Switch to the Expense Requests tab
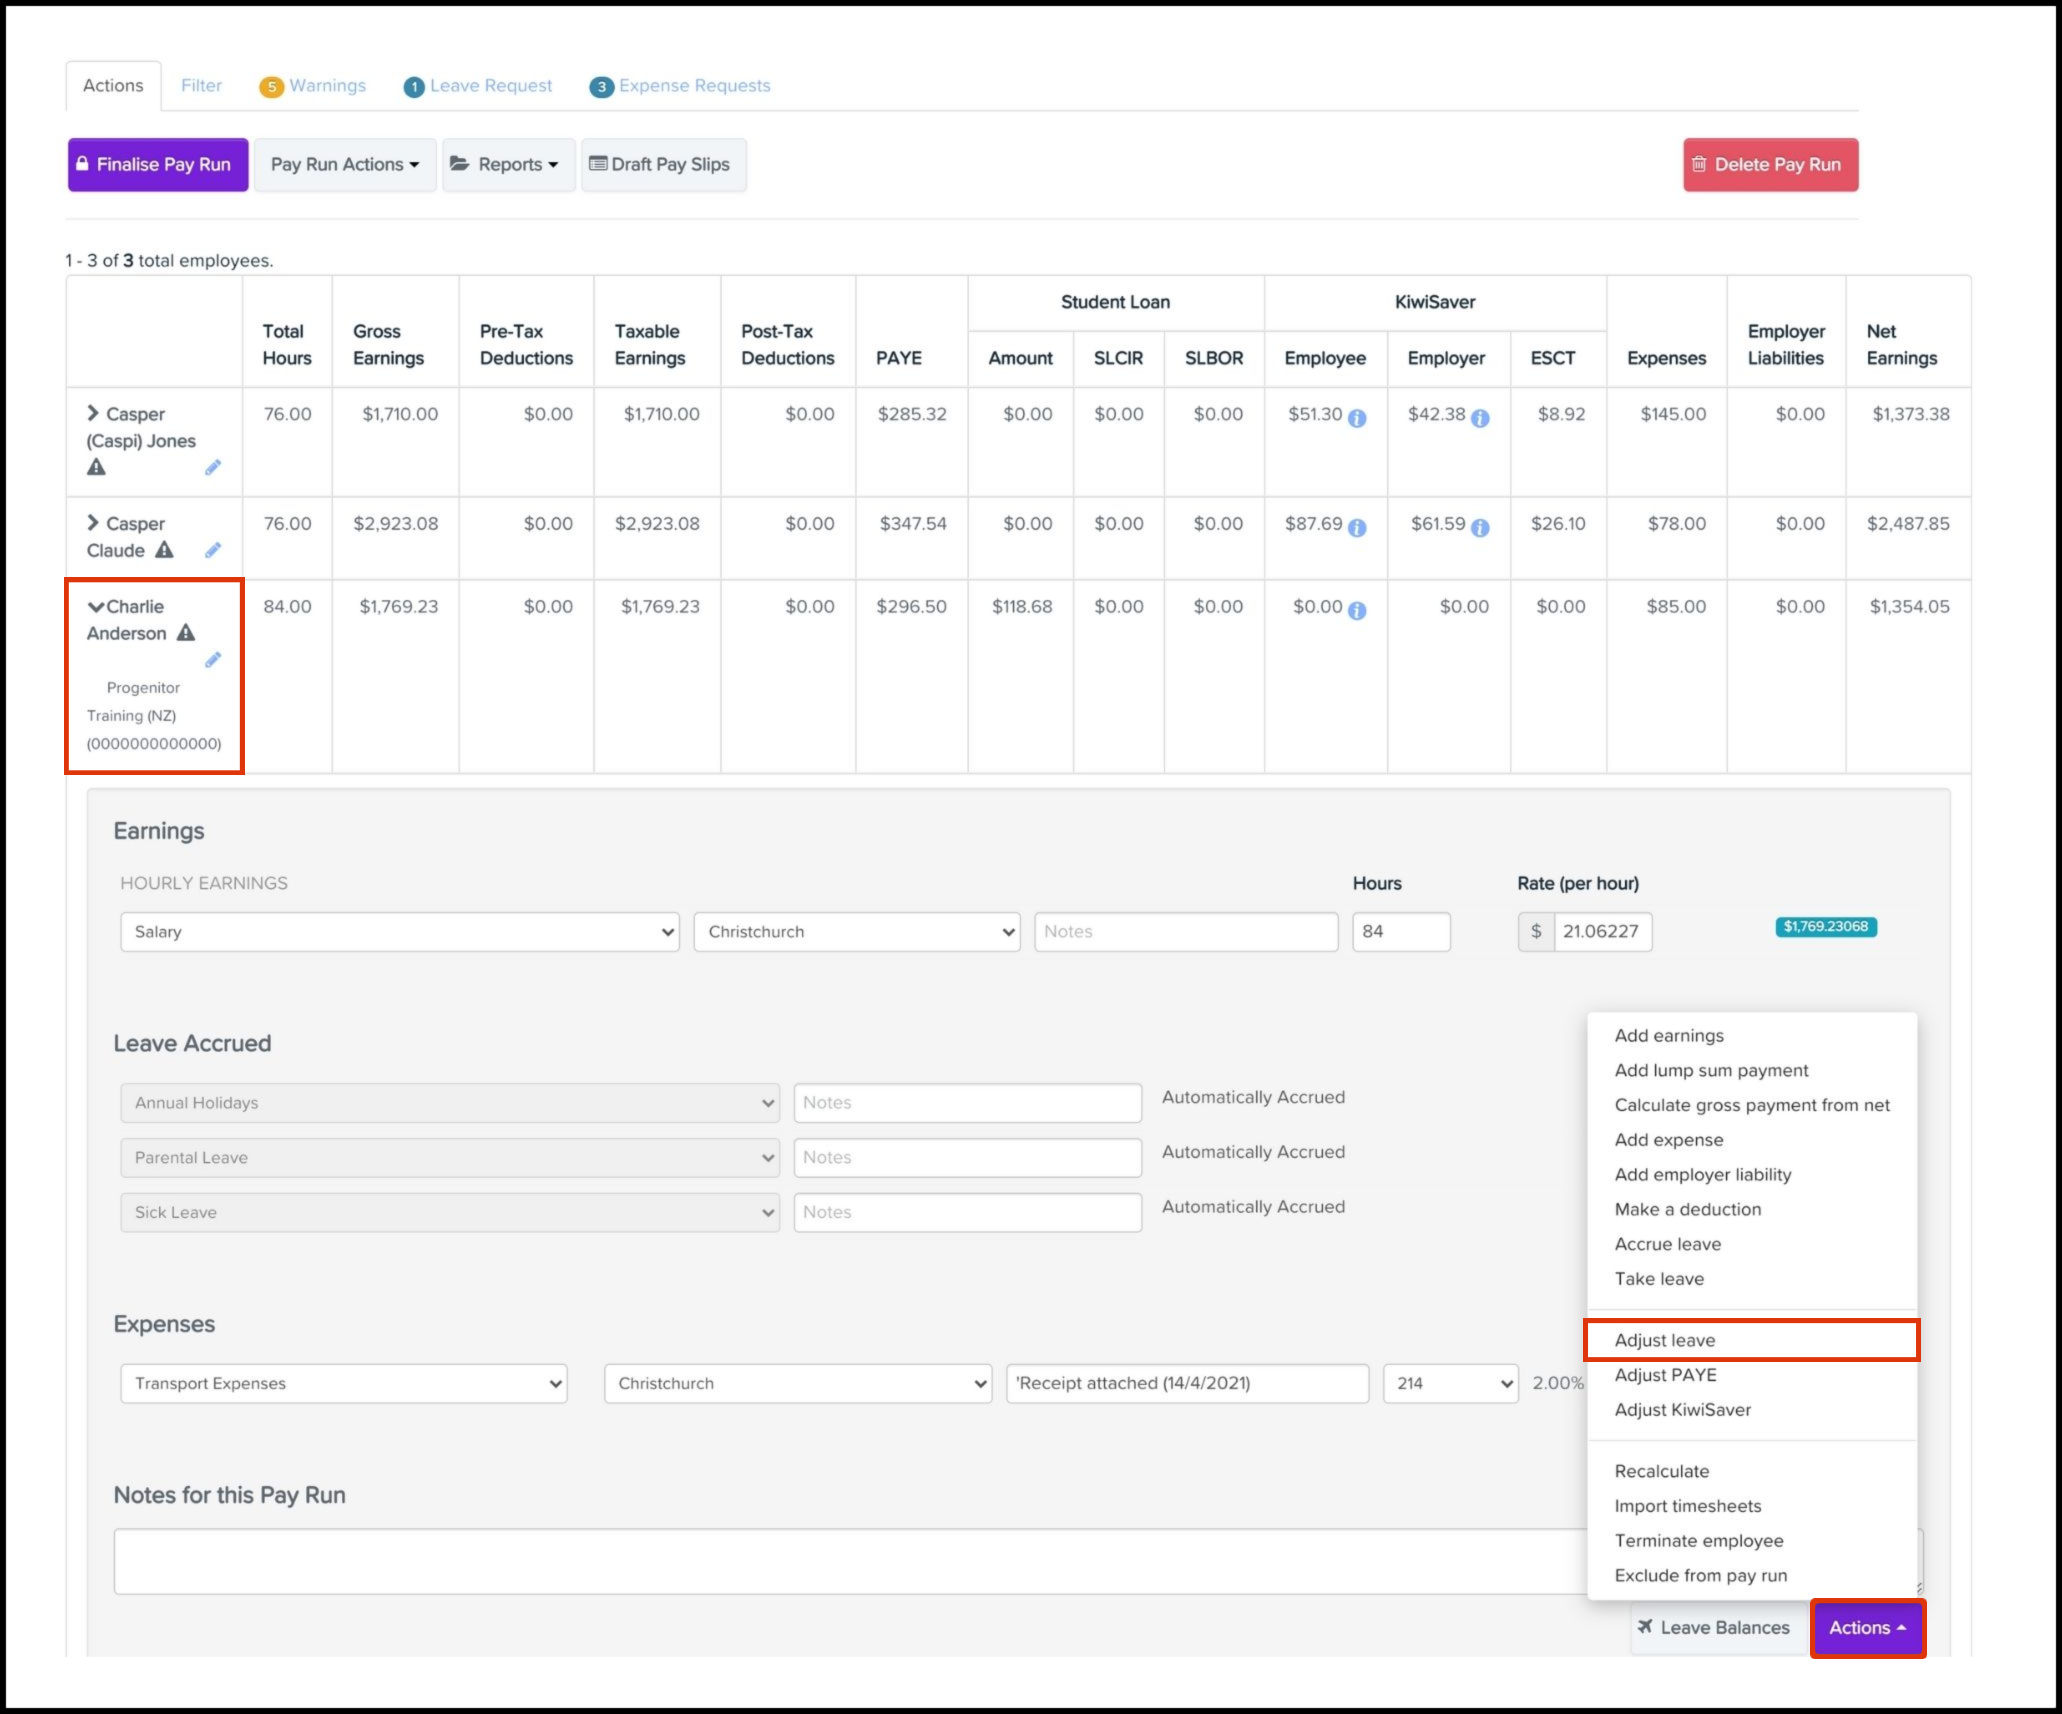The height and width of the screenshot is (1714, 2062). coord(680,86)
